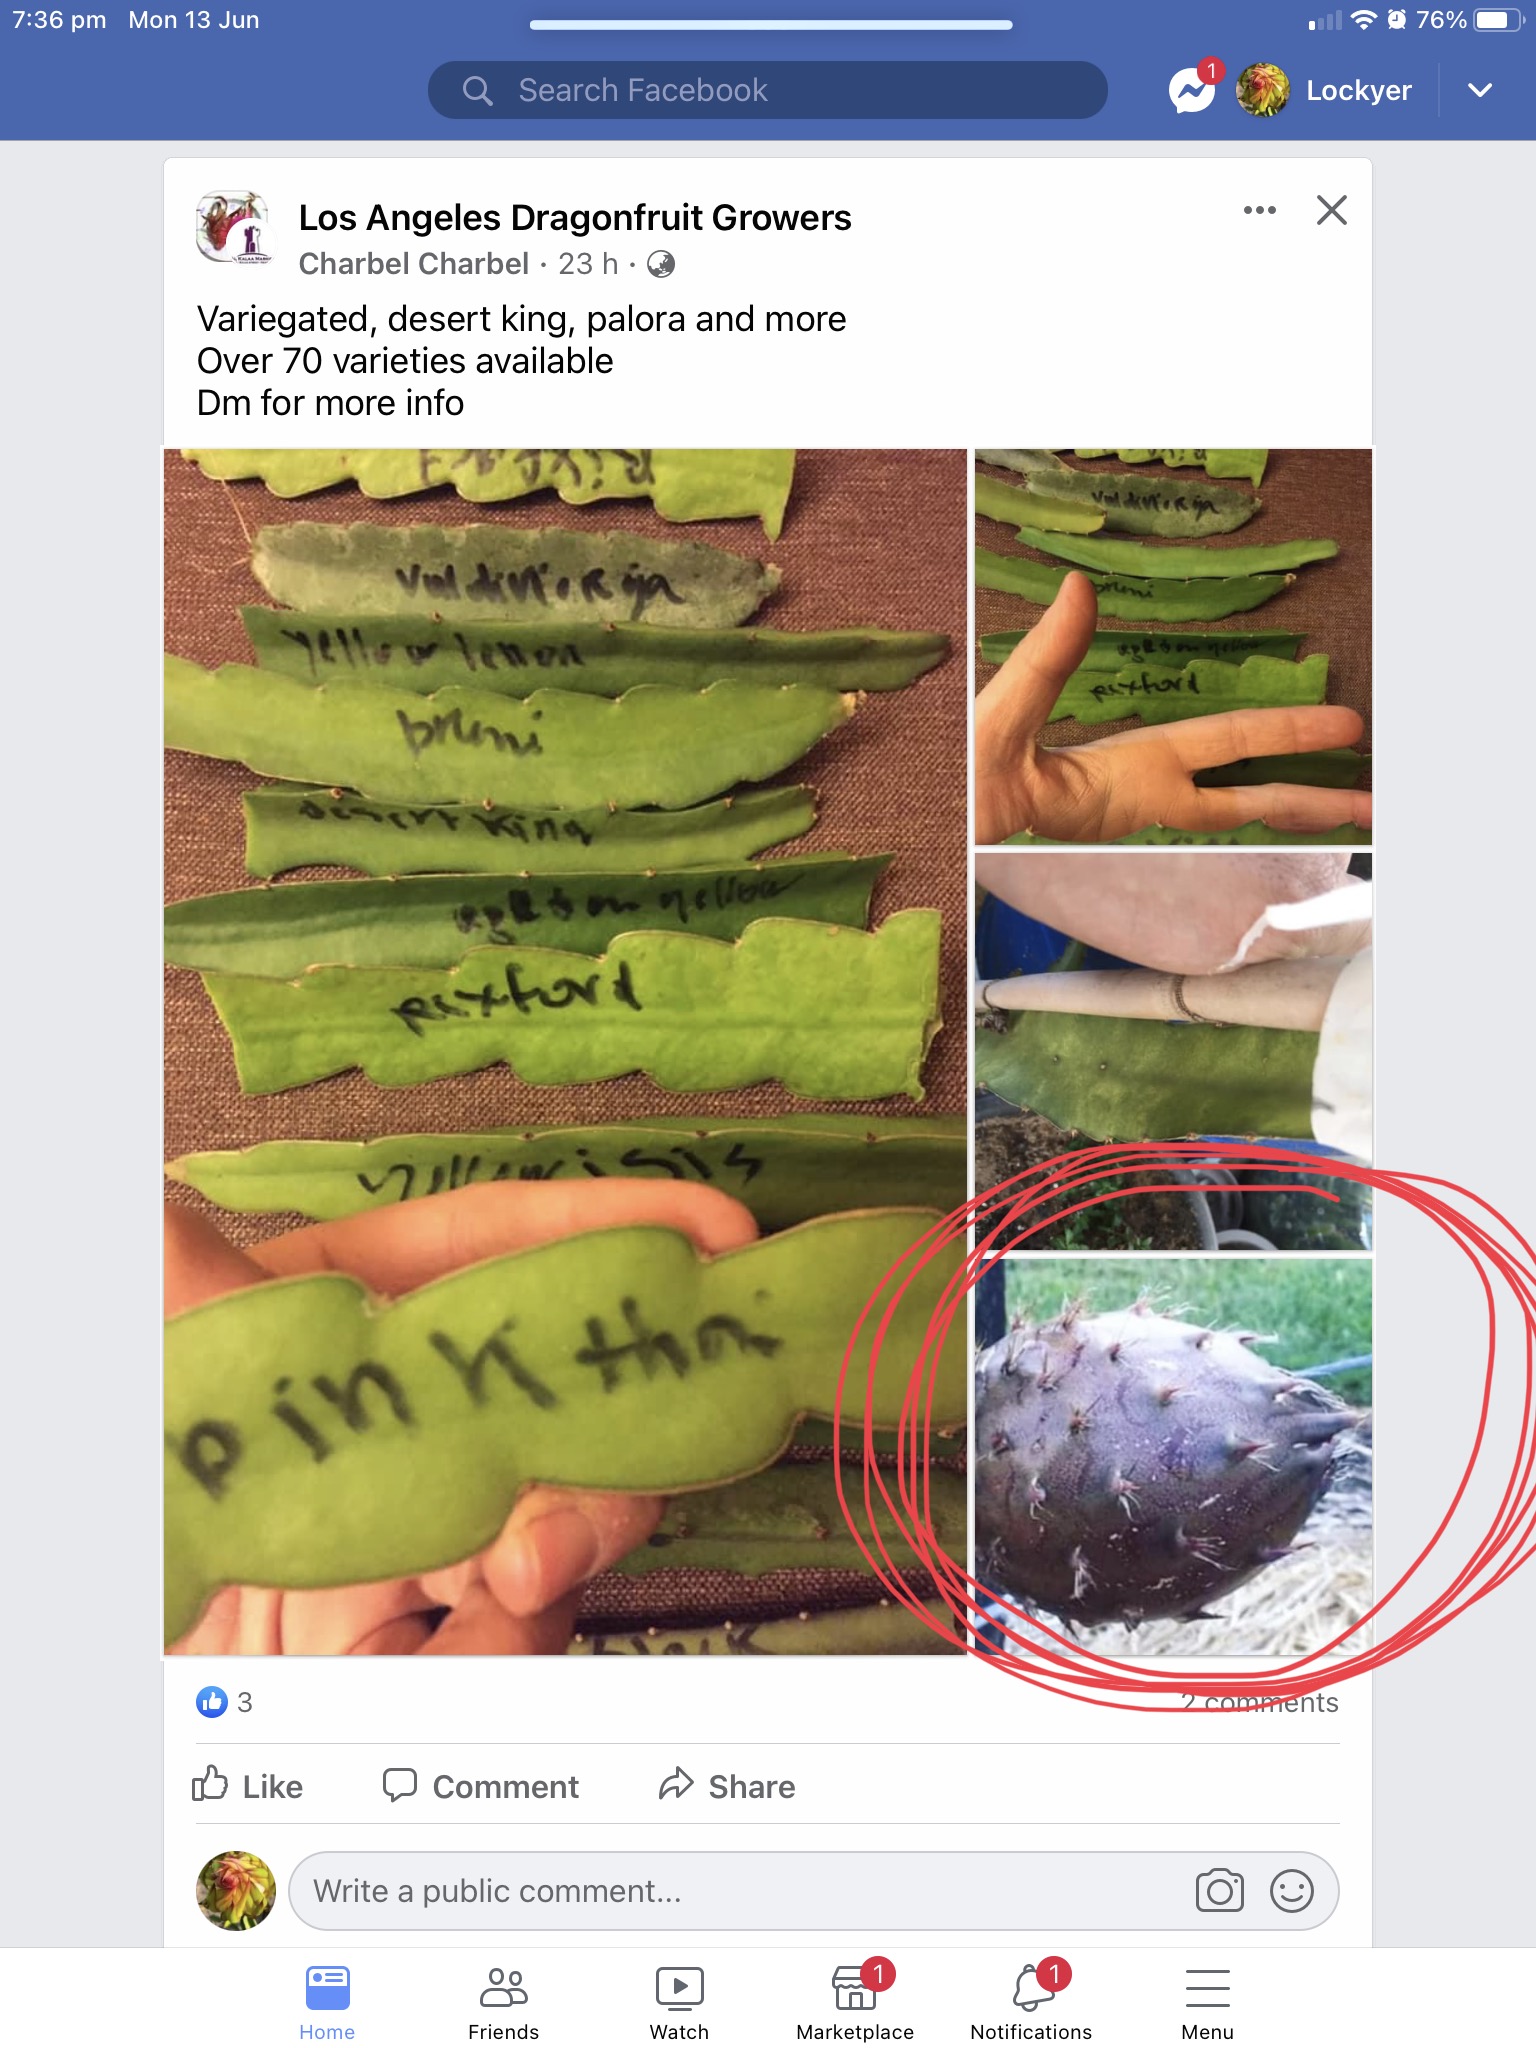Viewport: 1536px width, 2048px height.
Task: Switch to the Watch tab
Action: (679, 1999)
